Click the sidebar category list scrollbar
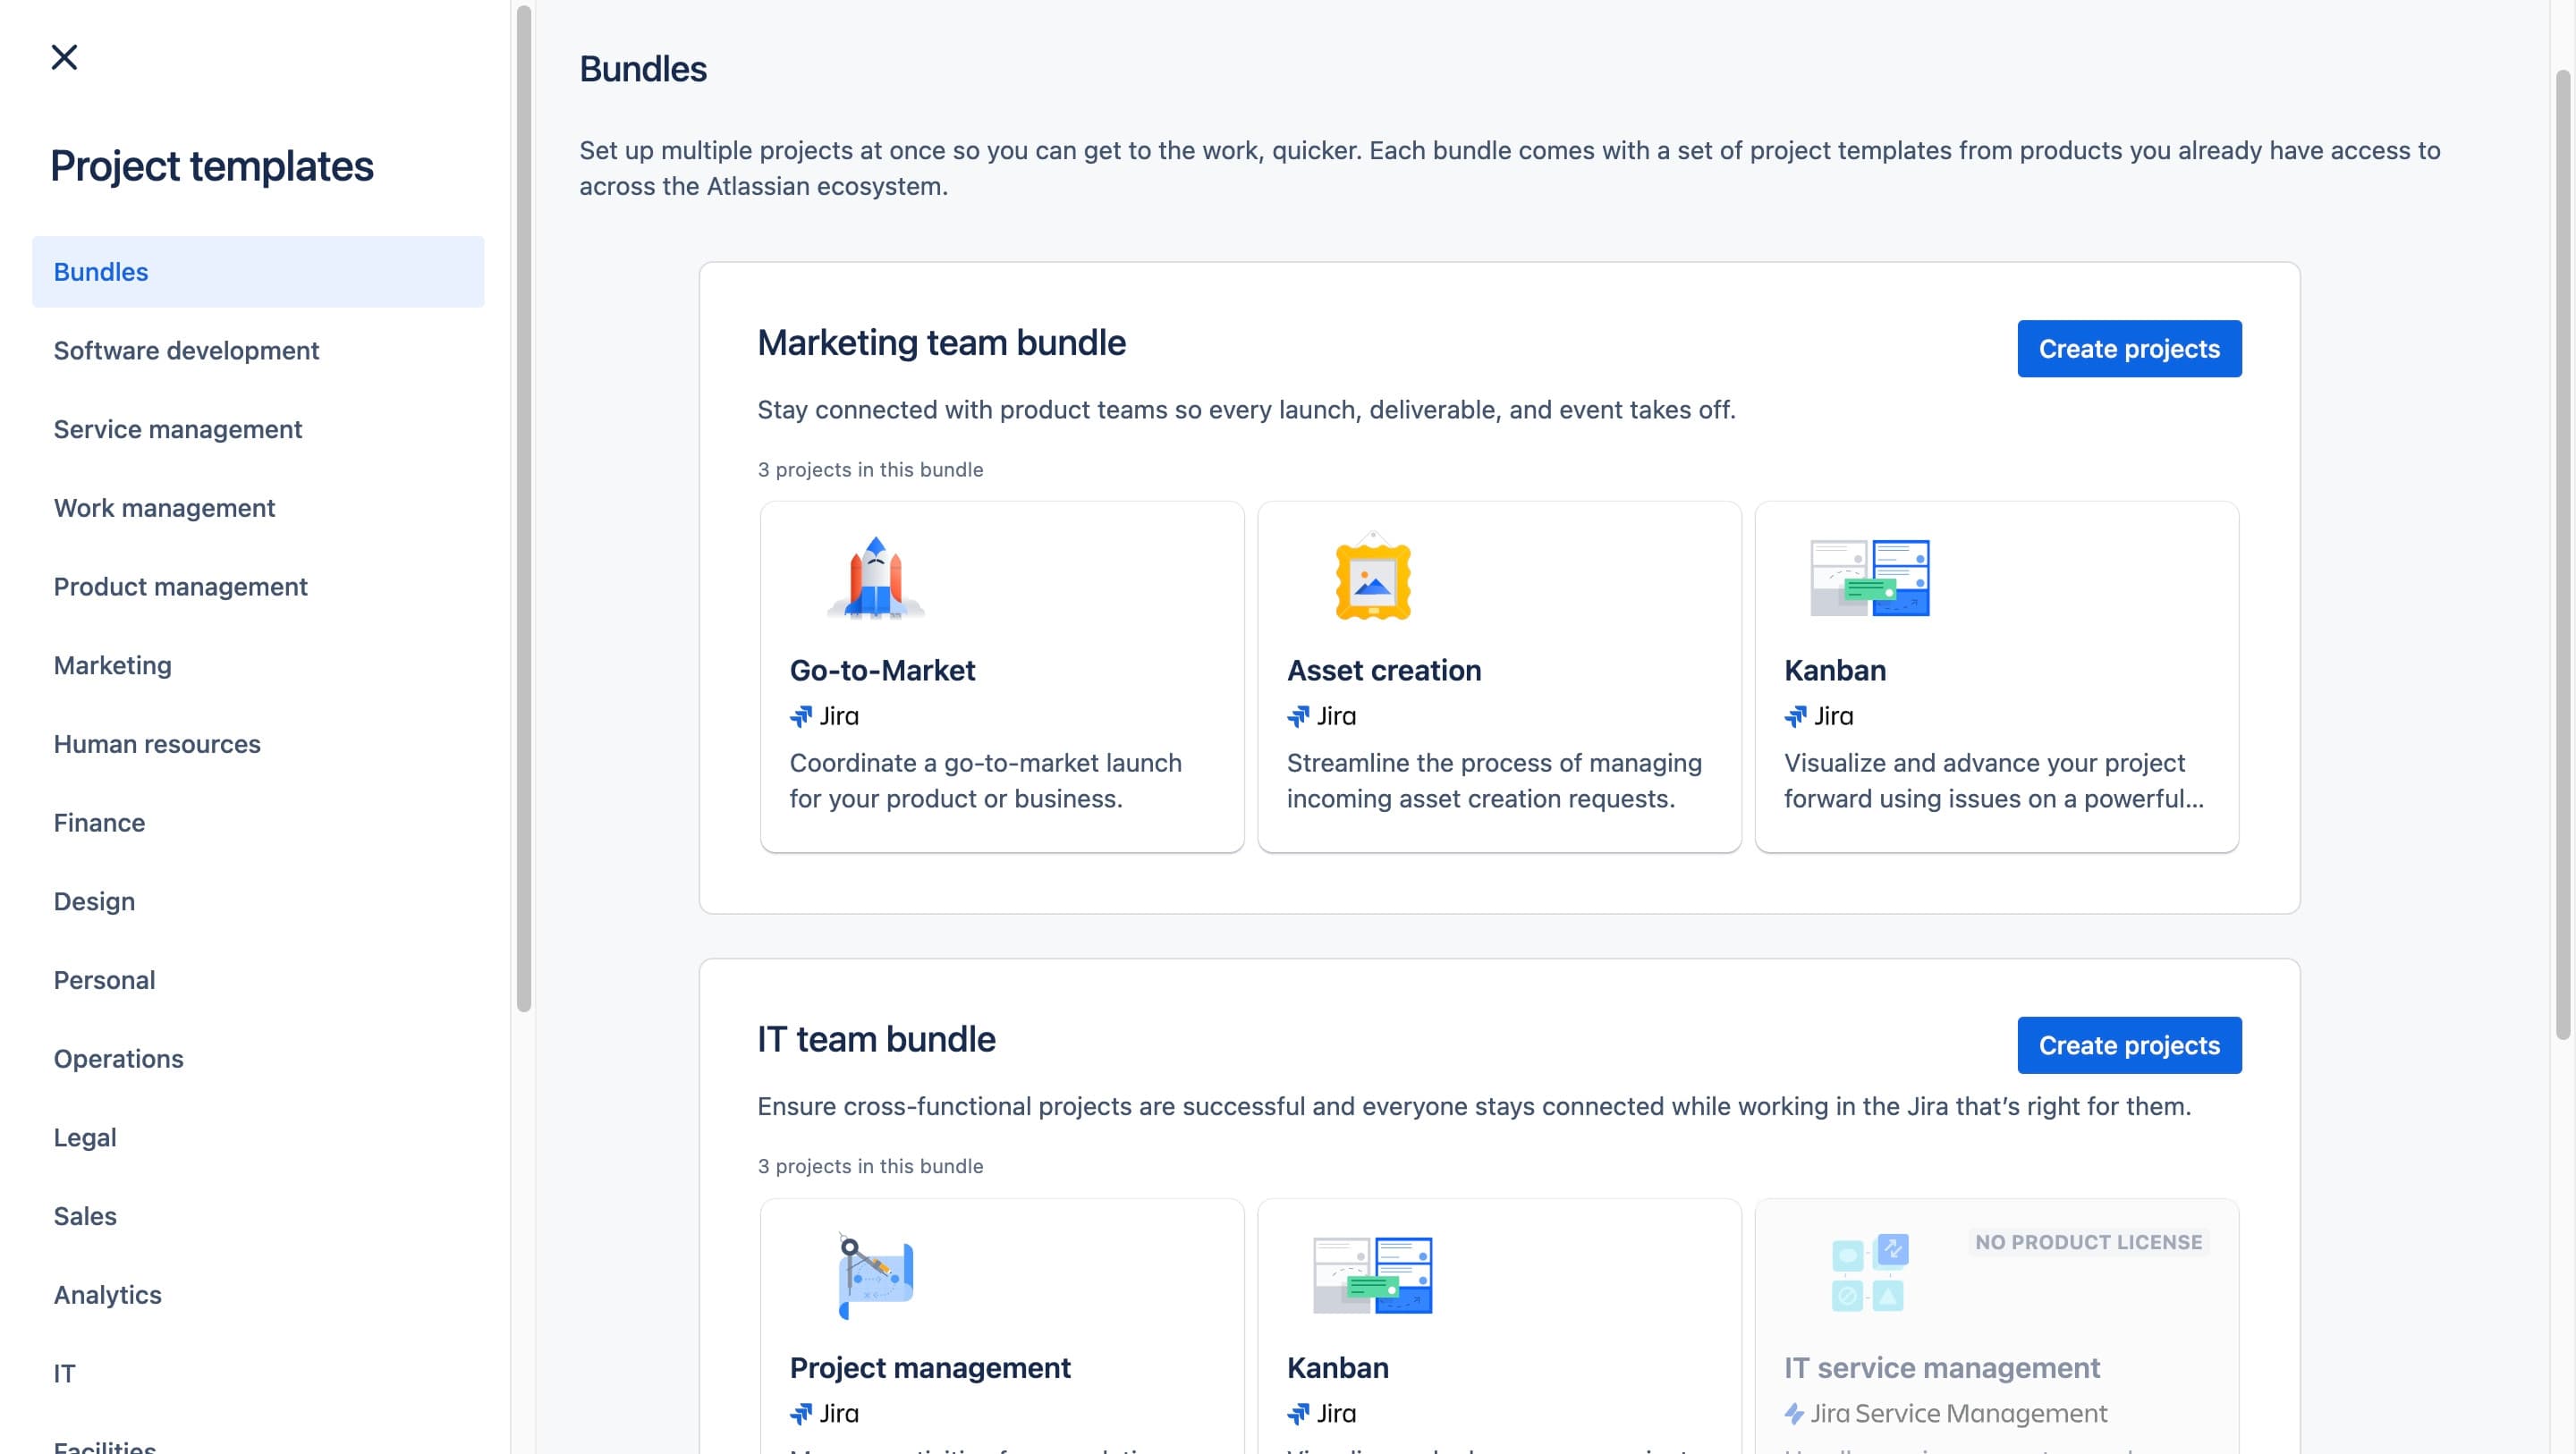Screen dimensions: 2576x1454 (523, 509)
